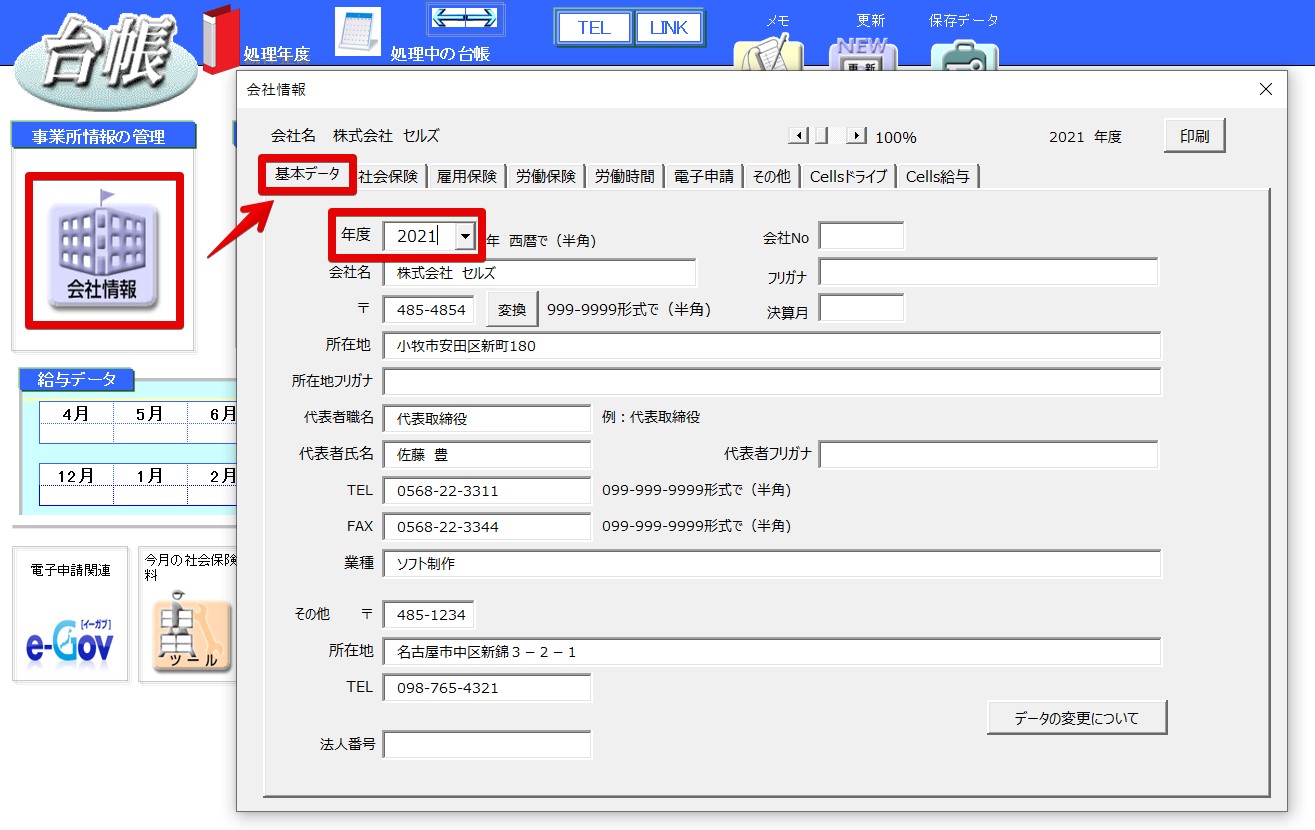Screen dimensions: 1315x830
Task: Click the 4月 cell in 給与データ
Action: (x=77, y=414)
